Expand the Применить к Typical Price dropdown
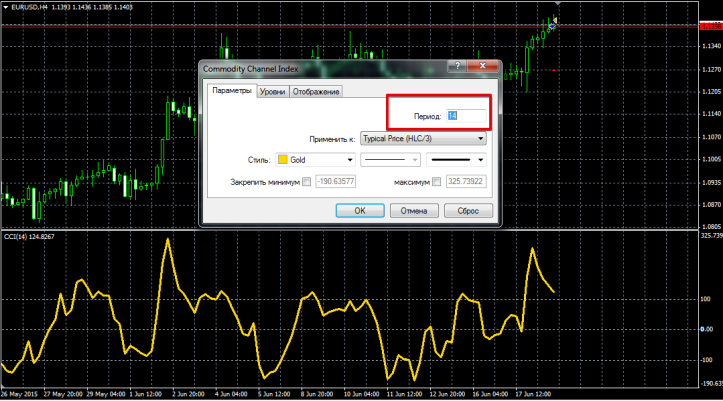Viewport: 723px width, 401px height. pos(481,139)
